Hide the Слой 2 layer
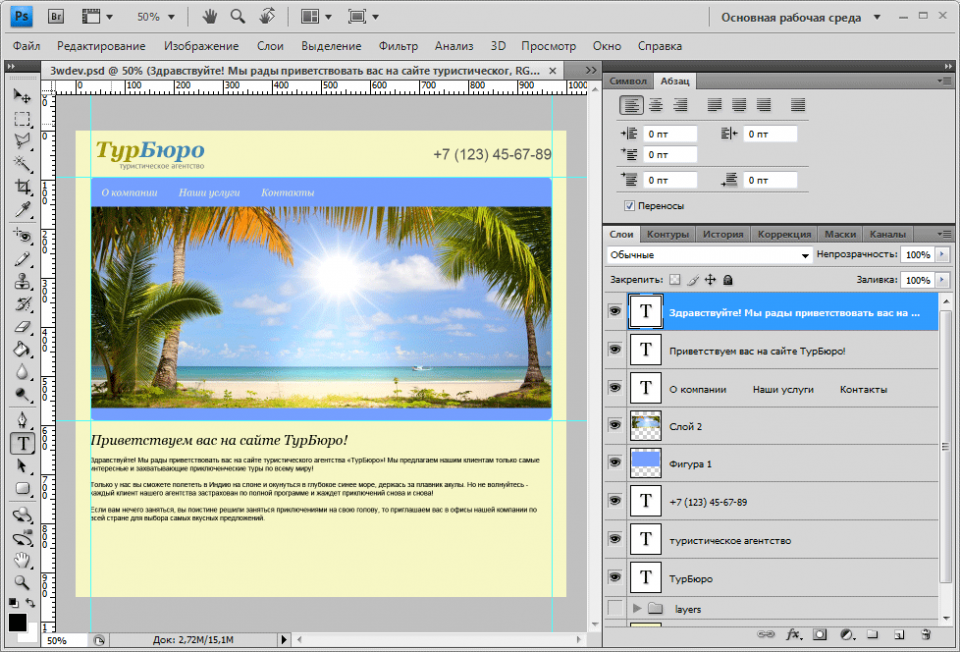This screenshot has height=652, width=960. coord(614,426)
